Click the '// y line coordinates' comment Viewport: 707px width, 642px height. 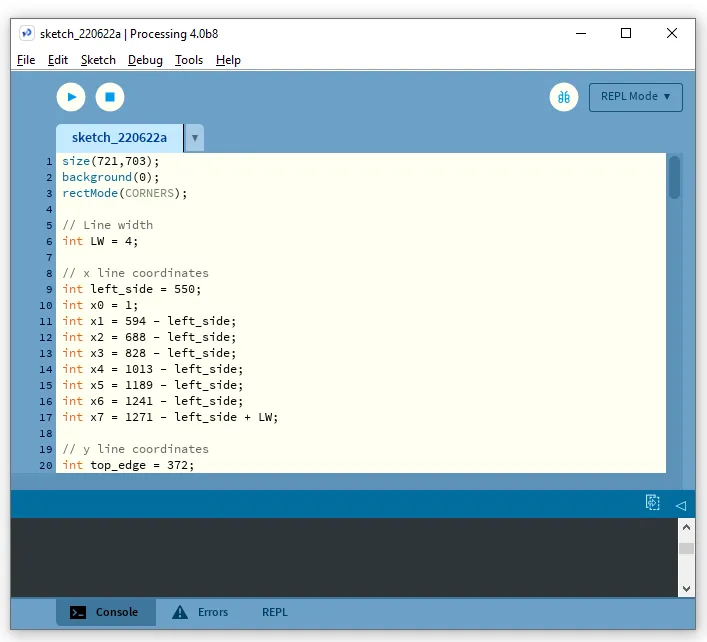click(x=136, y=449)
